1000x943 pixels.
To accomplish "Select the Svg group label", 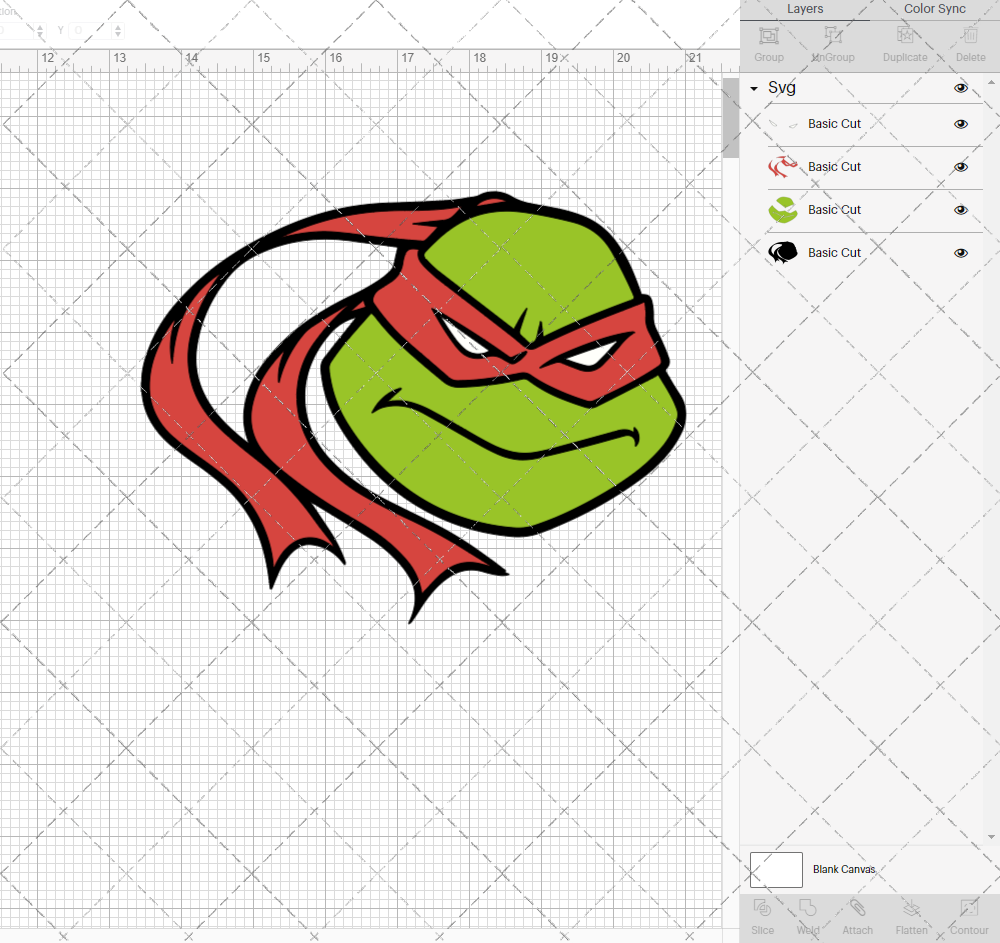I will pos(781,87).
